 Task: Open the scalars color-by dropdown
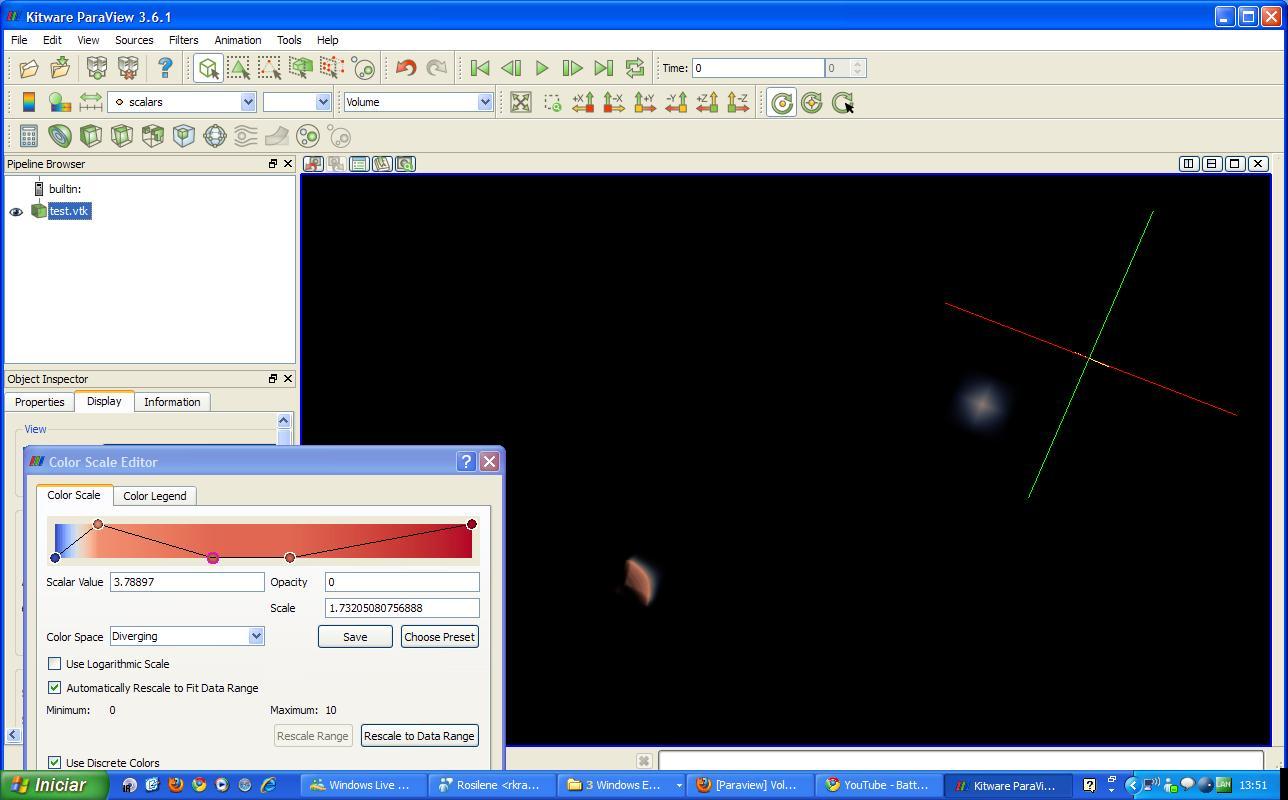(x=182, y=102)
